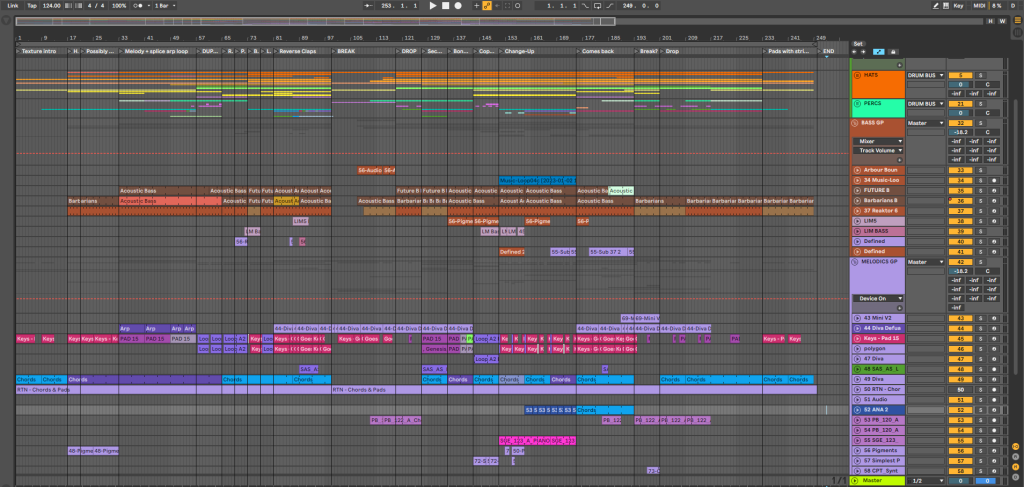1024x487 pixels.
Task: Solo the HATS track
Action: point(980,75)
